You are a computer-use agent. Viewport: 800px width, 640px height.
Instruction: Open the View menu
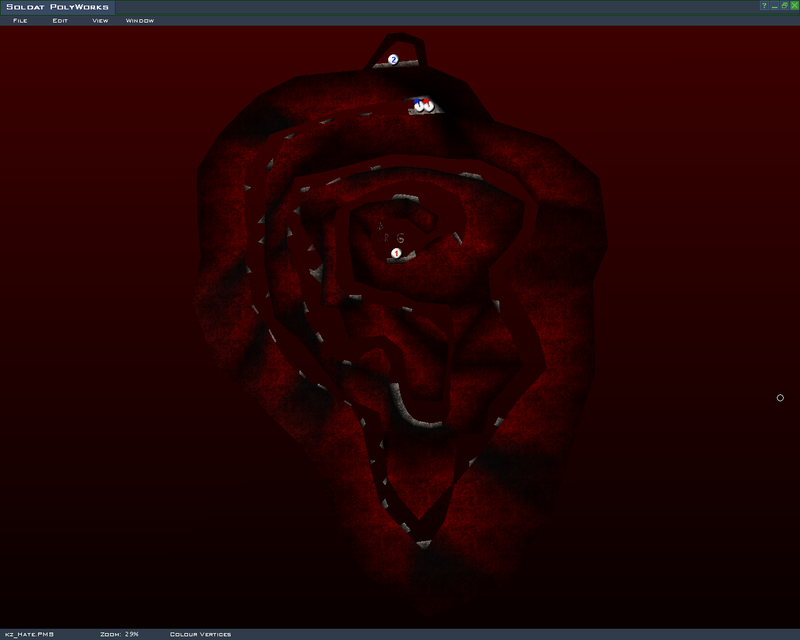[100, 20]
